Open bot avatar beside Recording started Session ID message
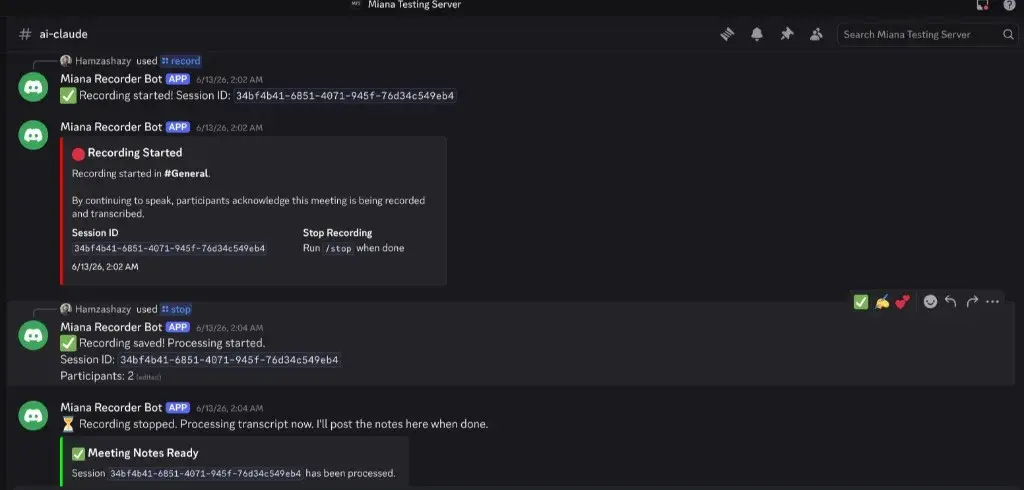 33,87
